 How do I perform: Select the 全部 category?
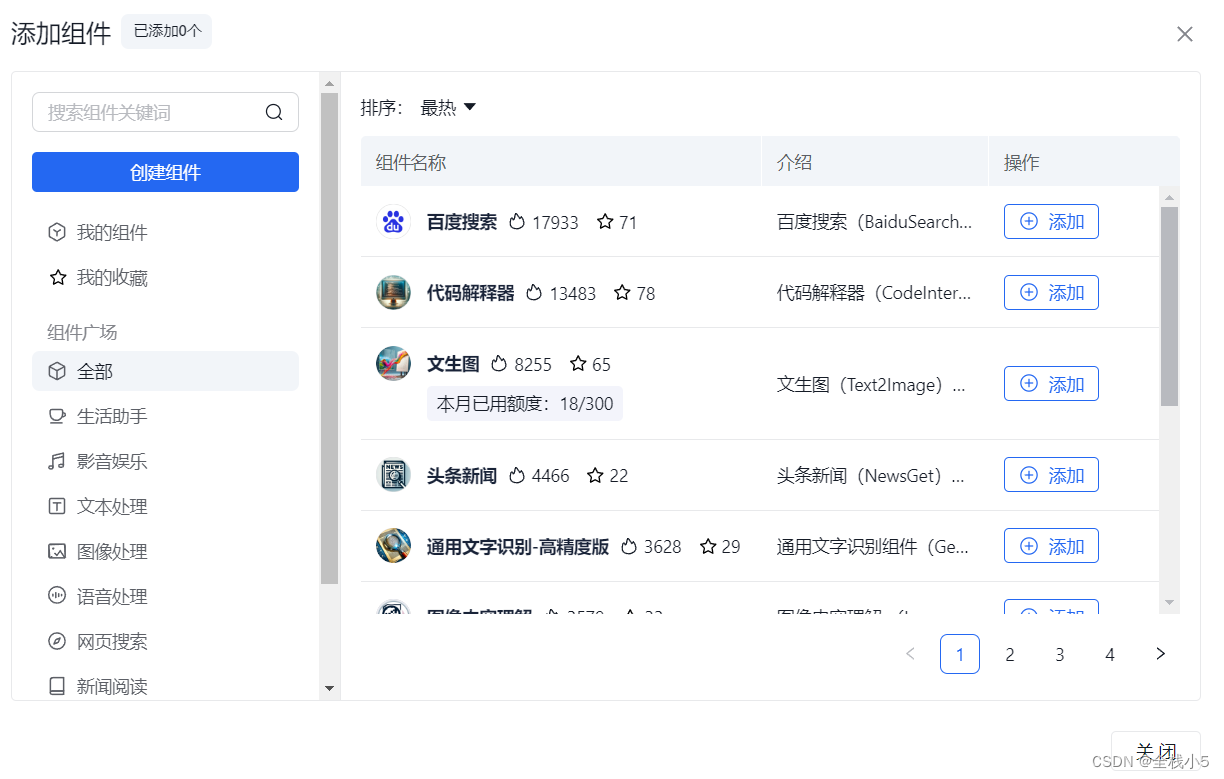click(165, 371)
